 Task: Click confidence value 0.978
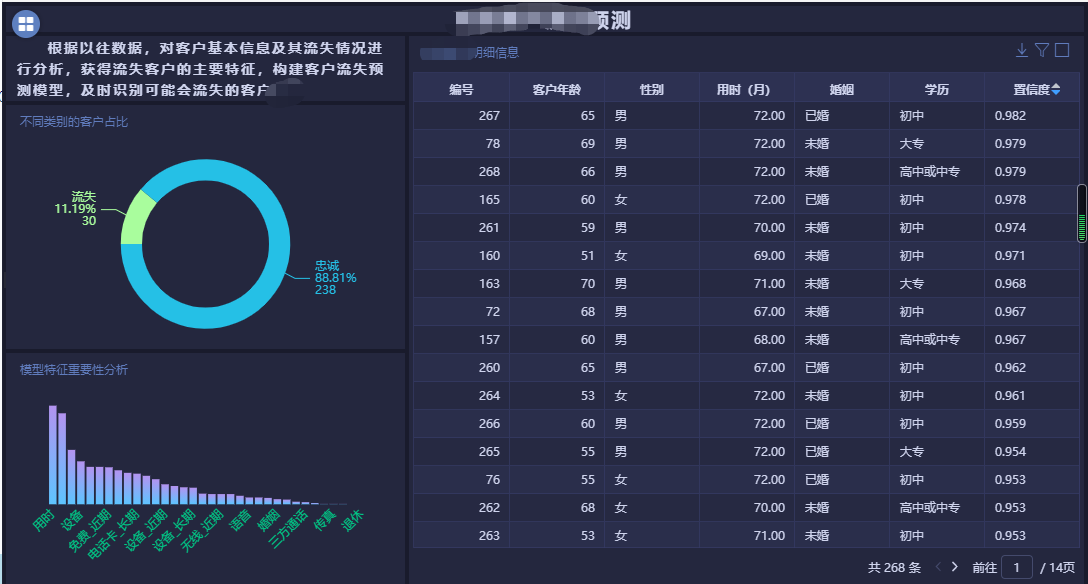1010,200
